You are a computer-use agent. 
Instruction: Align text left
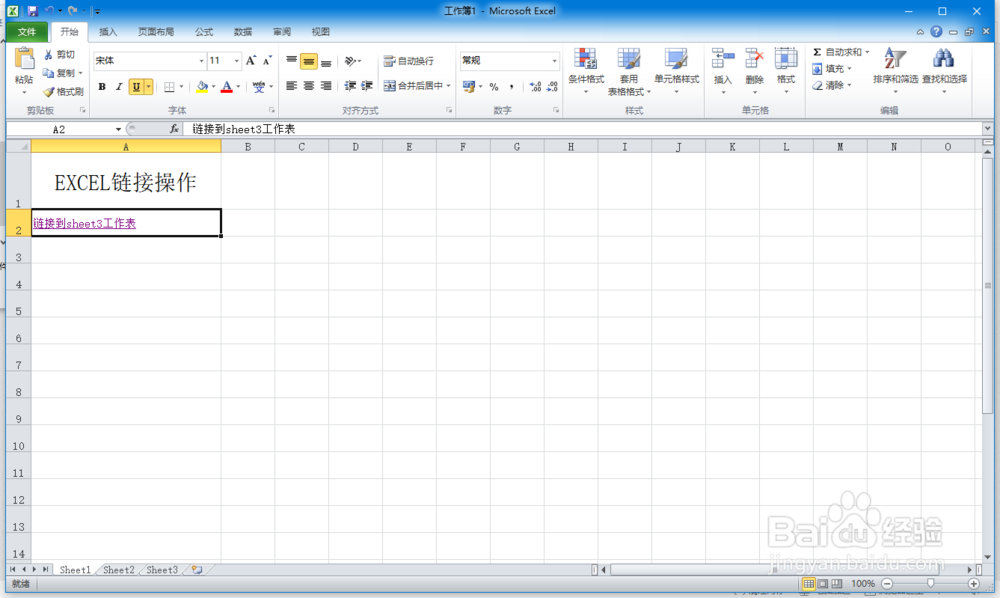click(291, 85)
